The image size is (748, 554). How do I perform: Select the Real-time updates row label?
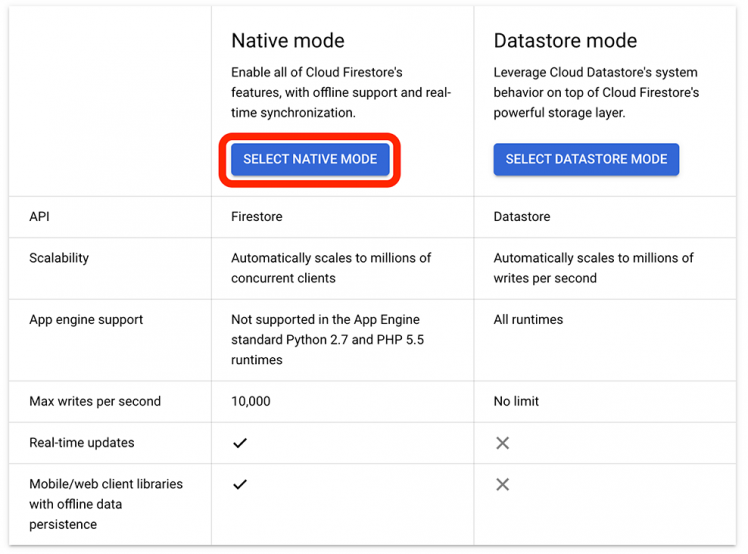tap(82, 443)
